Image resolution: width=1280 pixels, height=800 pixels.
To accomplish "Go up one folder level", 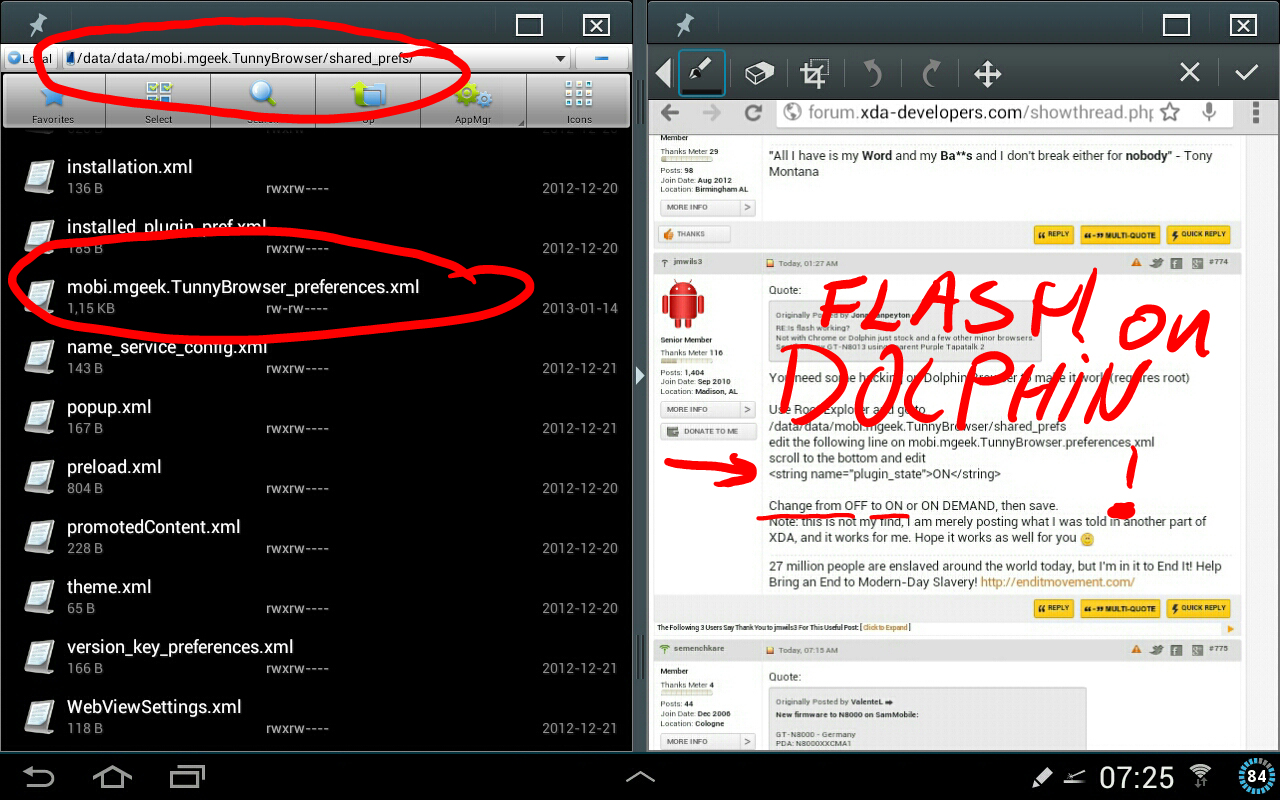I will [x=368, y=101].
